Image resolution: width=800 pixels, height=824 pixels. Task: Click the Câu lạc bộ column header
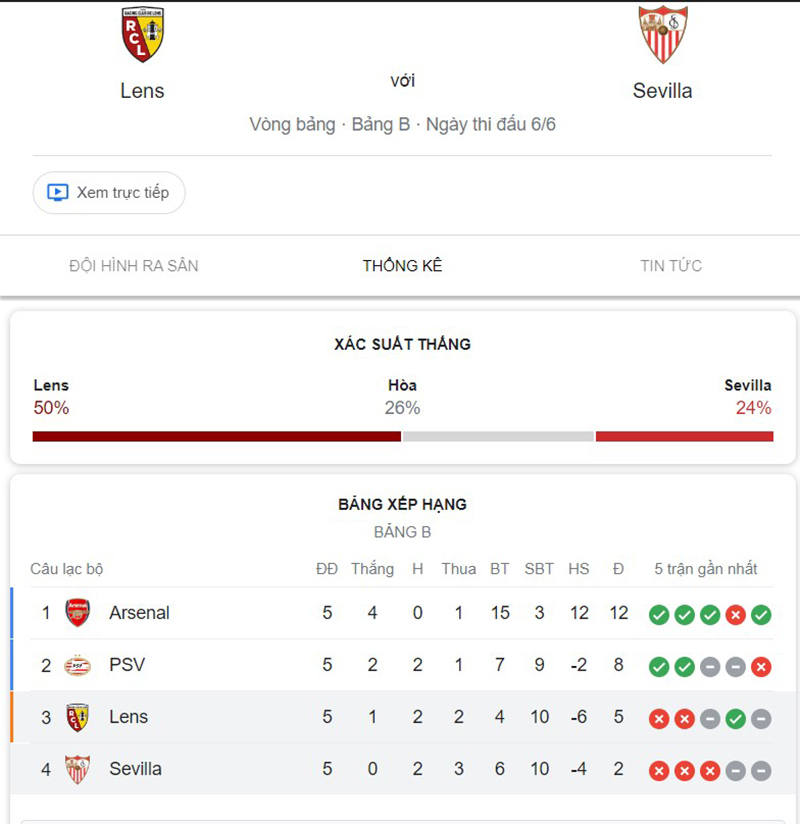(66, 568)
